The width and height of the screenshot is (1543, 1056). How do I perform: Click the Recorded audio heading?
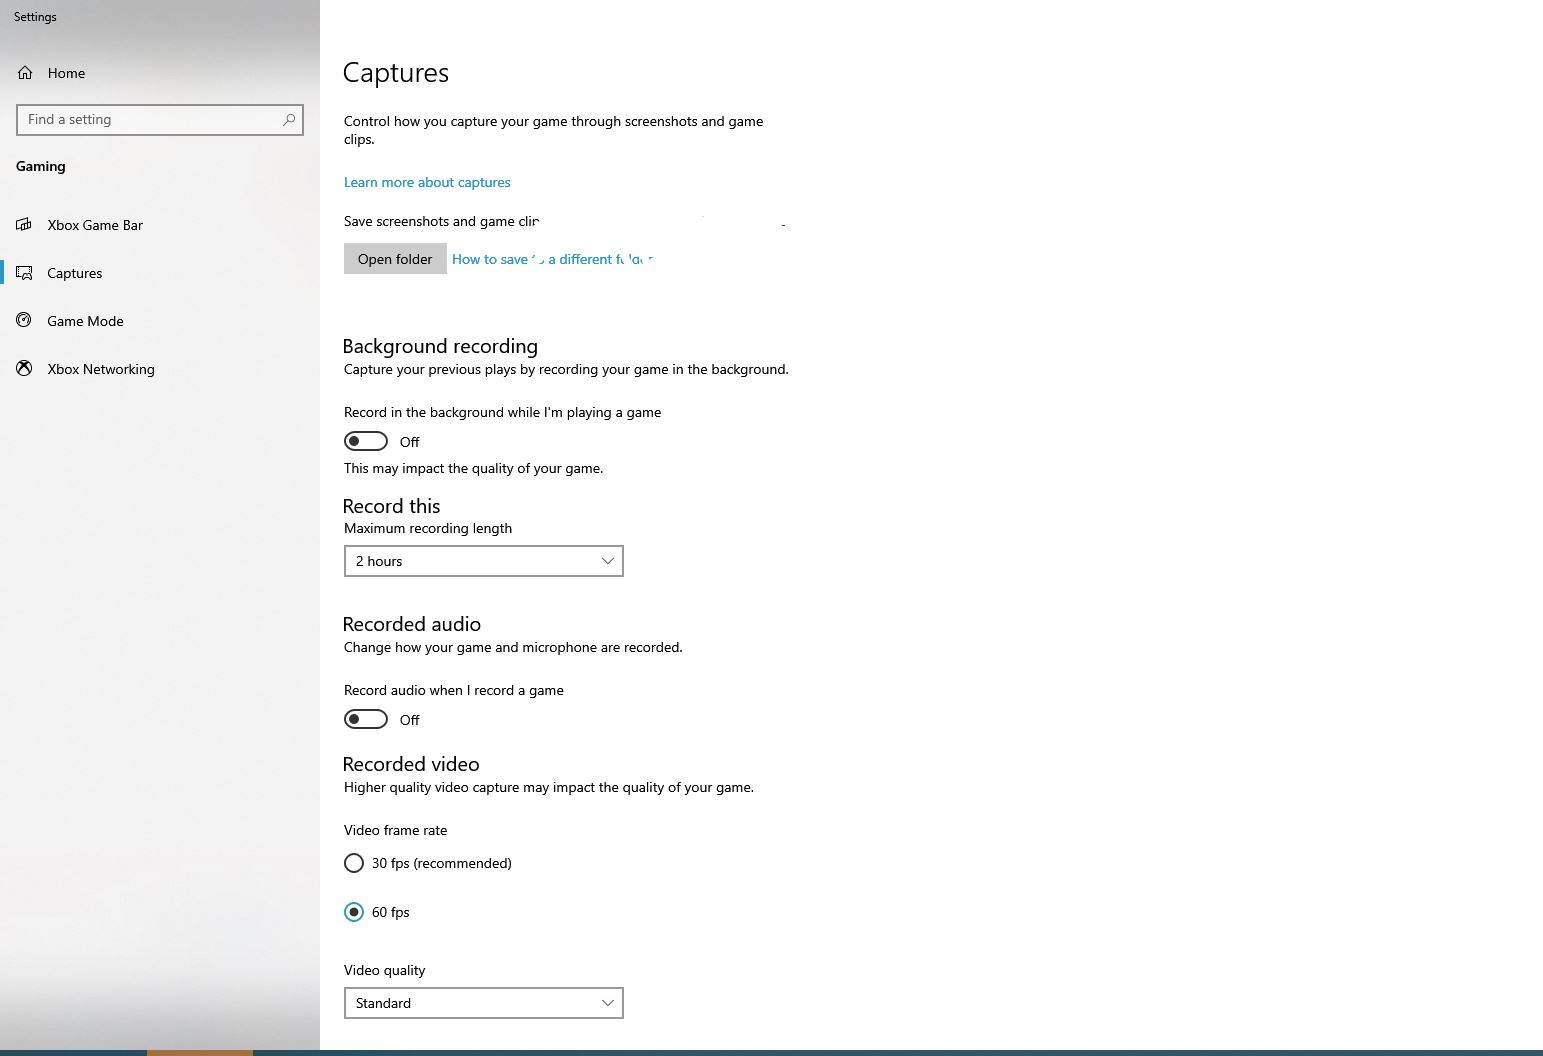pos(412,624)
